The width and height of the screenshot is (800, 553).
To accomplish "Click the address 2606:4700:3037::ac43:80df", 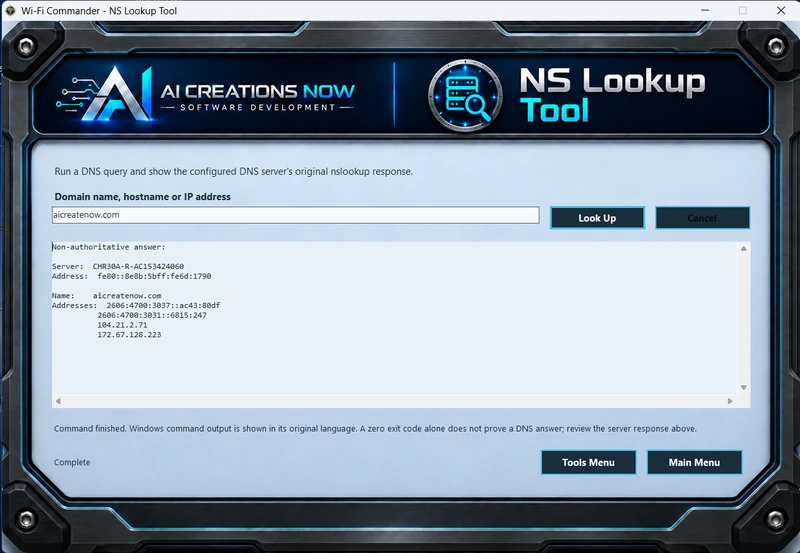I will click(163, 305).
